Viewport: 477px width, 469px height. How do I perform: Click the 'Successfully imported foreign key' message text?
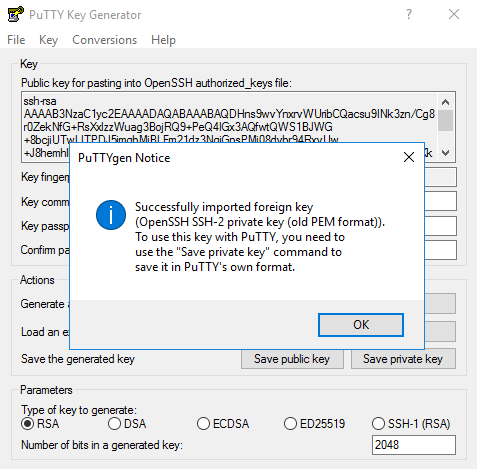(260, 237)
